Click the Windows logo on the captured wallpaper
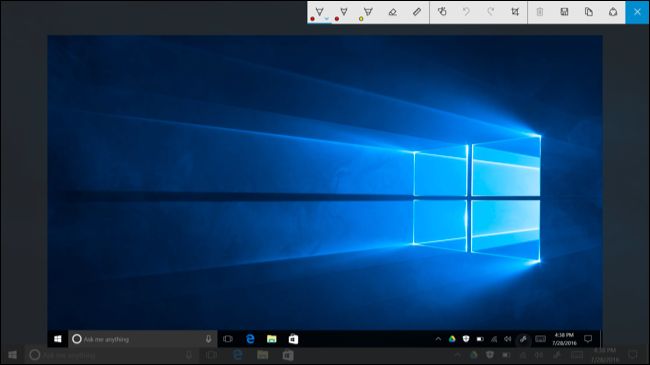This screenshot has height=365, width=650. (x=477, y=198)
